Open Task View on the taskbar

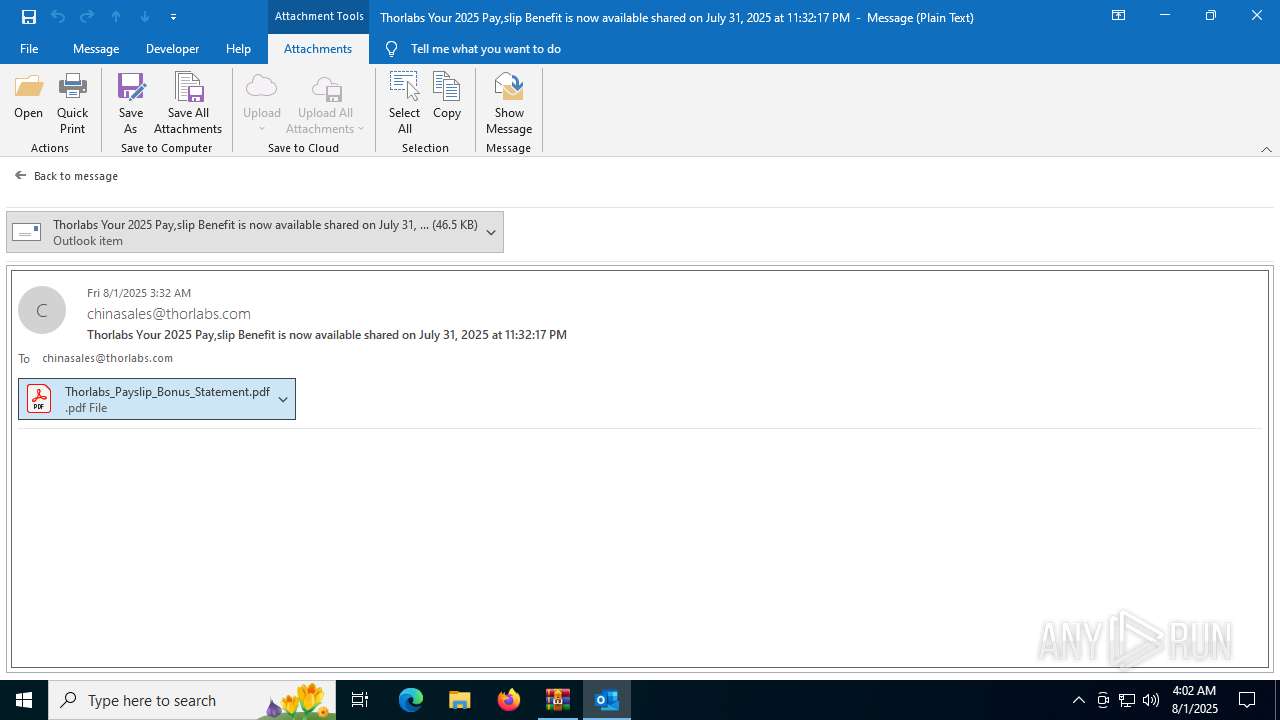click(x=360, y=700)
